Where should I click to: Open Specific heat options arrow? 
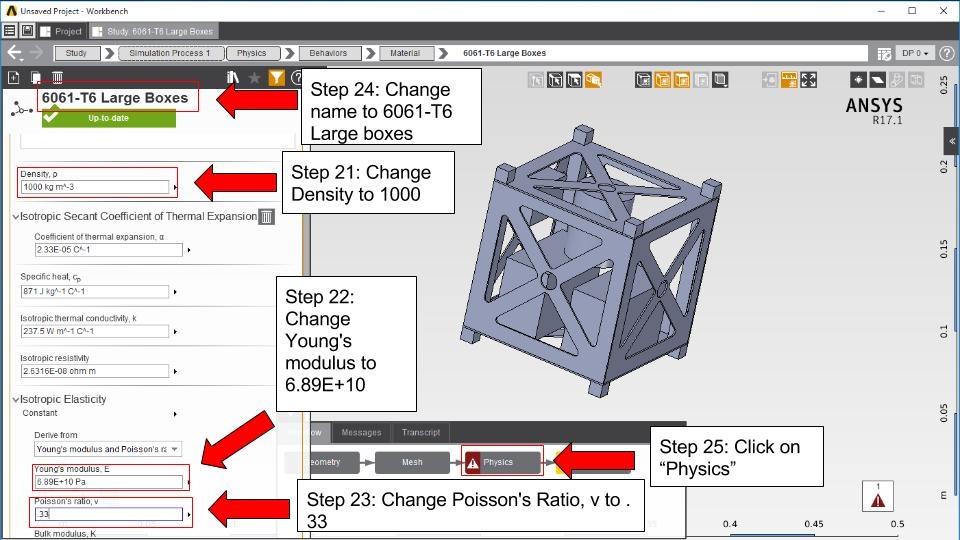175,291
